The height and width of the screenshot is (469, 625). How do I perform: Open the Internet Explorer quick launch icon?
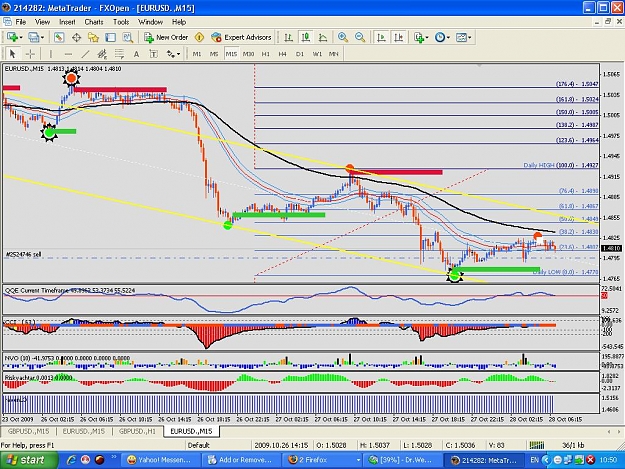click(72, 460)
